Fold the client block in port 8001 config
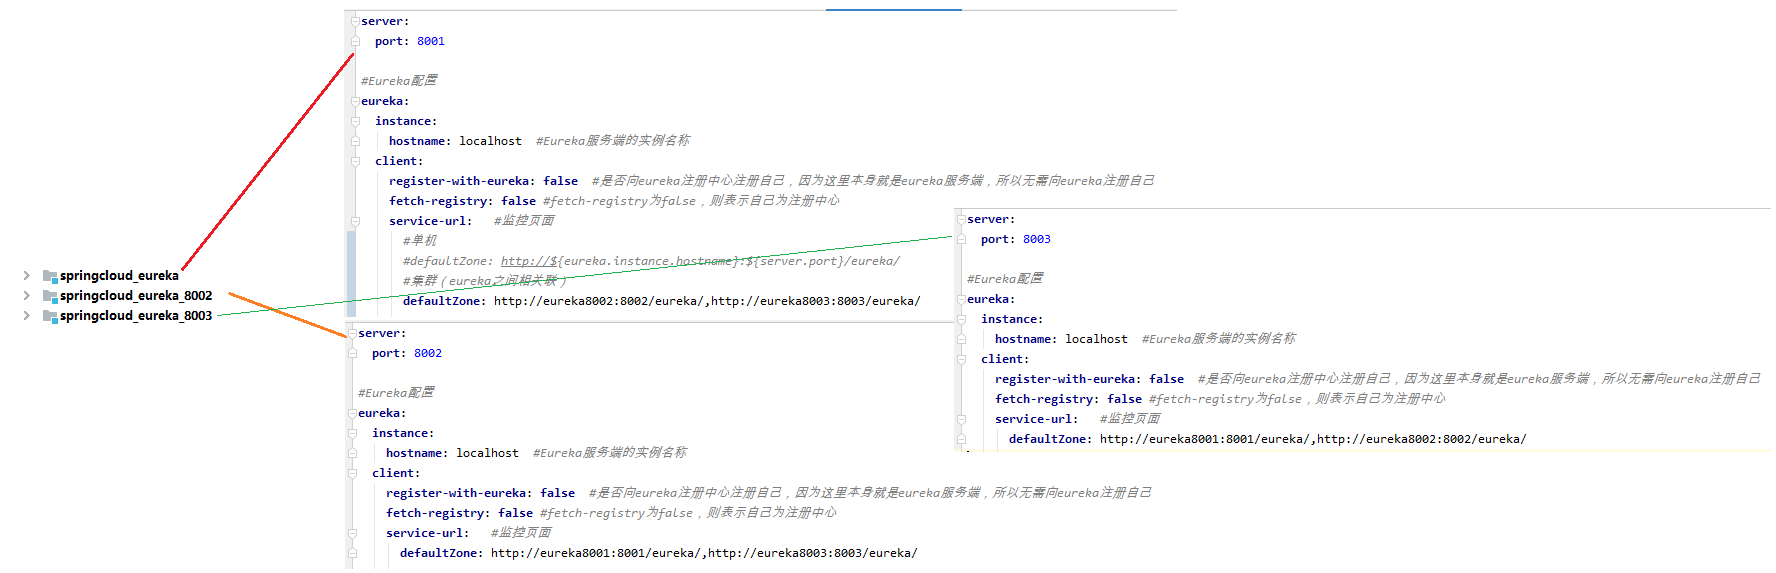 355,161
